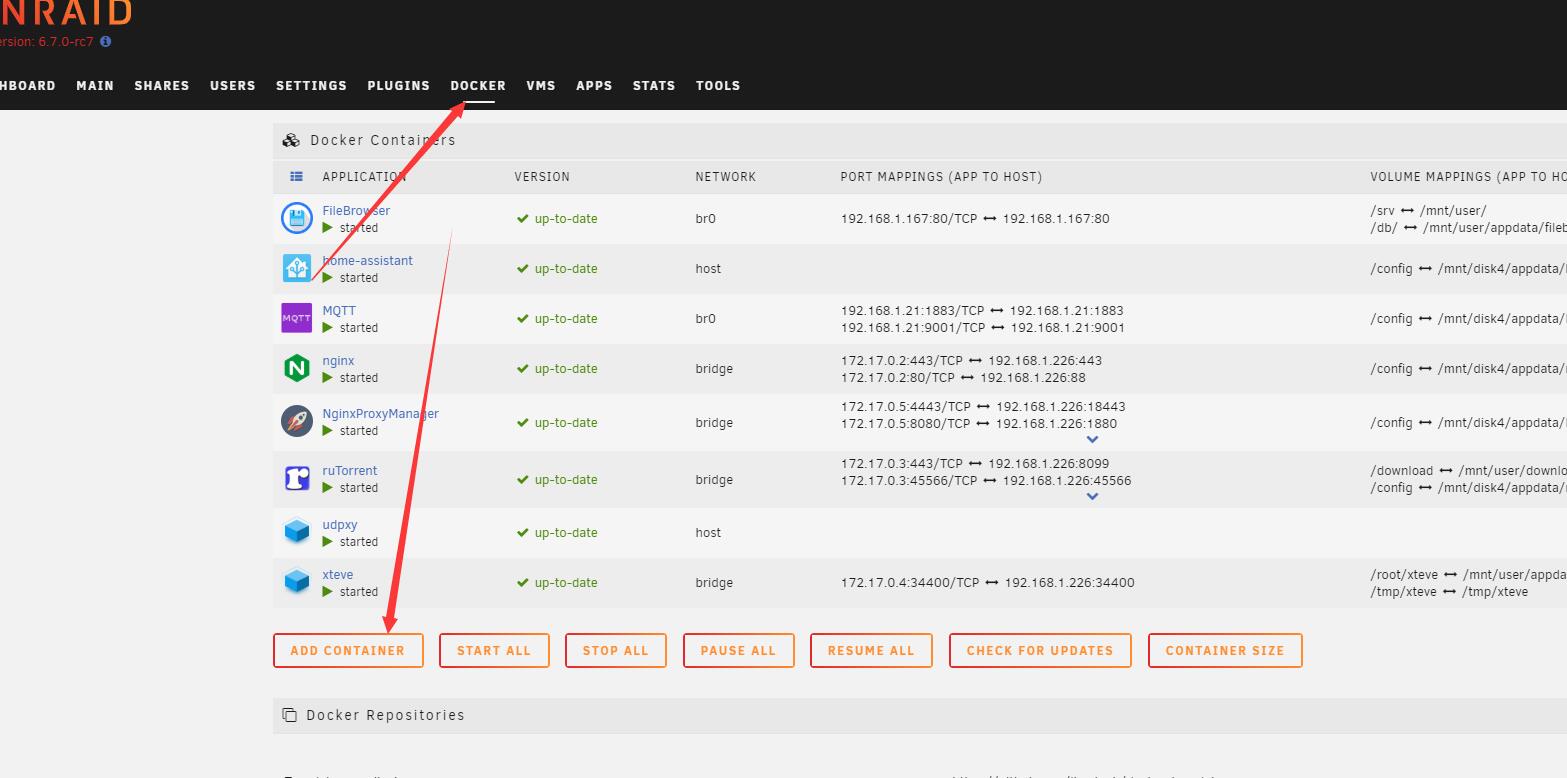This screenshot has height=778, width=1567.
Task: Click the udpxy host network cell
Action: click(x=708, y=532)
